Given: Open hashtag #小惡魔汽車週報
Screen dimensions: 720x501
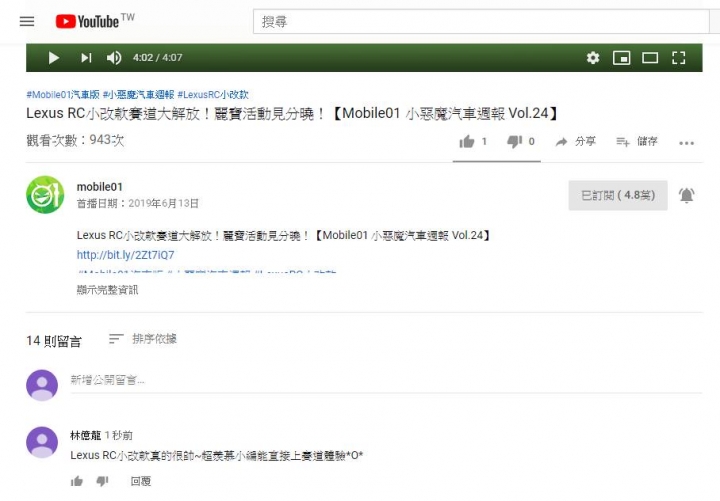Looking at the screenshot, I should [138, 95].
